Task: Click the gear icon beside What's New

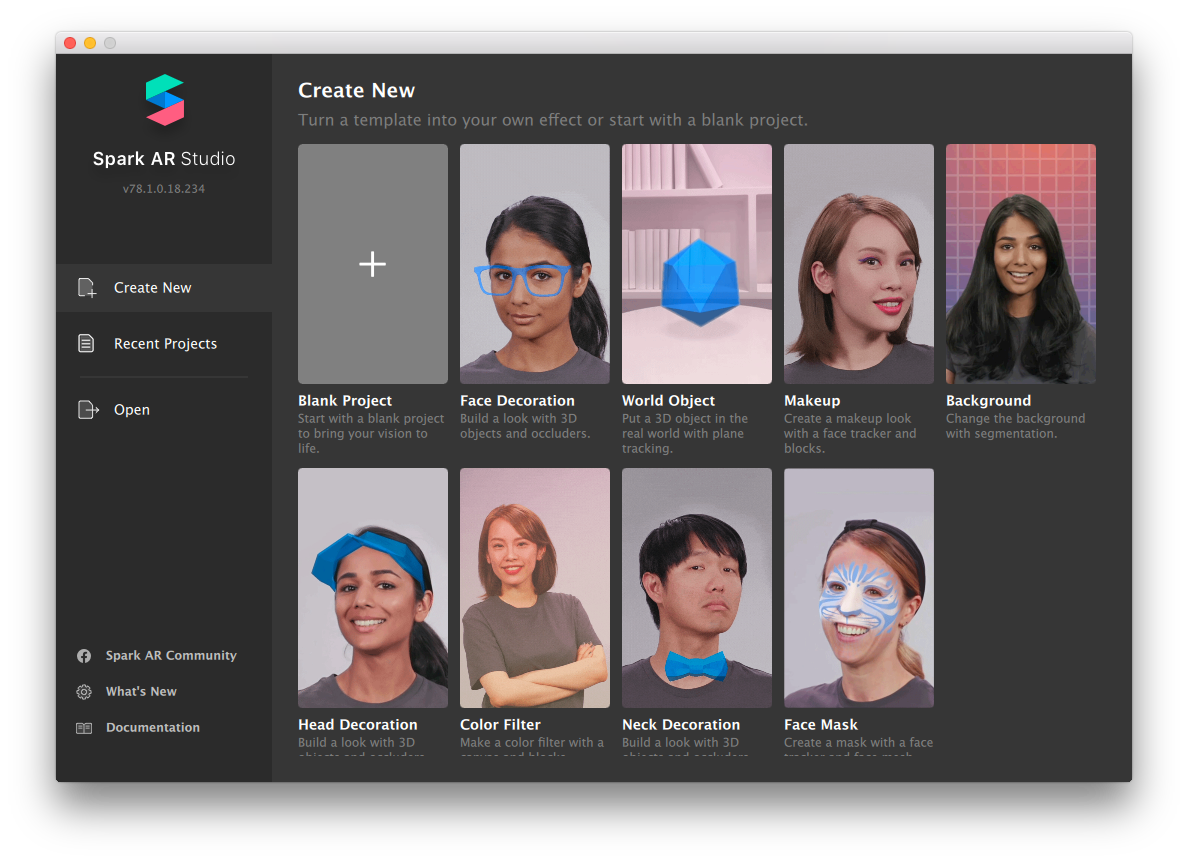Action: point(84,692)
